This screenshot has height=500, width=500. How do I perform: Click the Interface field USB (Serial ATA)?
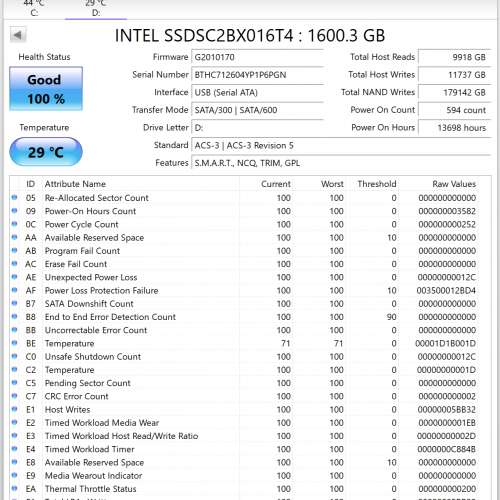click(257, 92)
